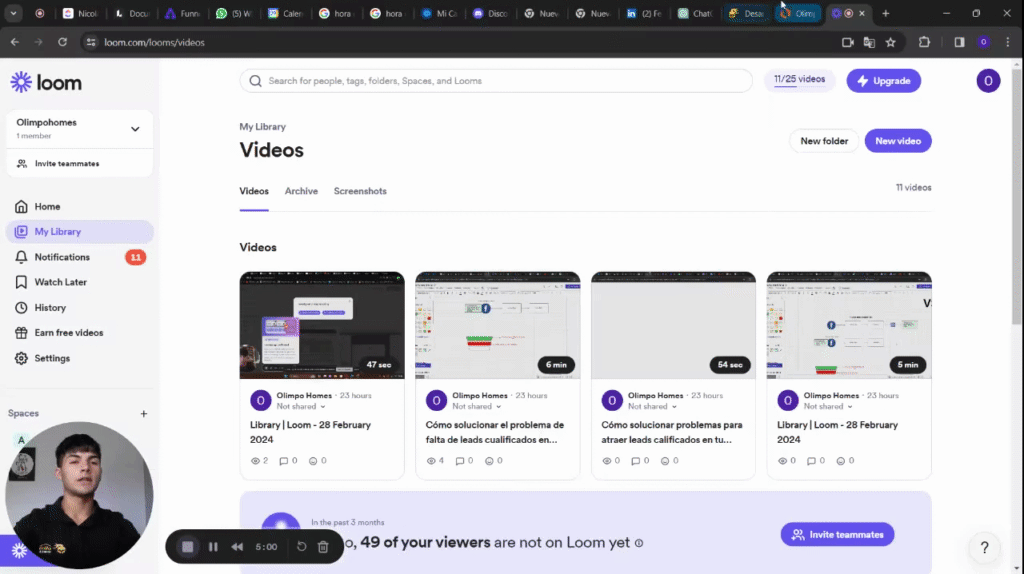This screenshot has width=1024, height=574.
Task: Switch to the WhatsApp browser tab
Action: [x=233, y=13]
